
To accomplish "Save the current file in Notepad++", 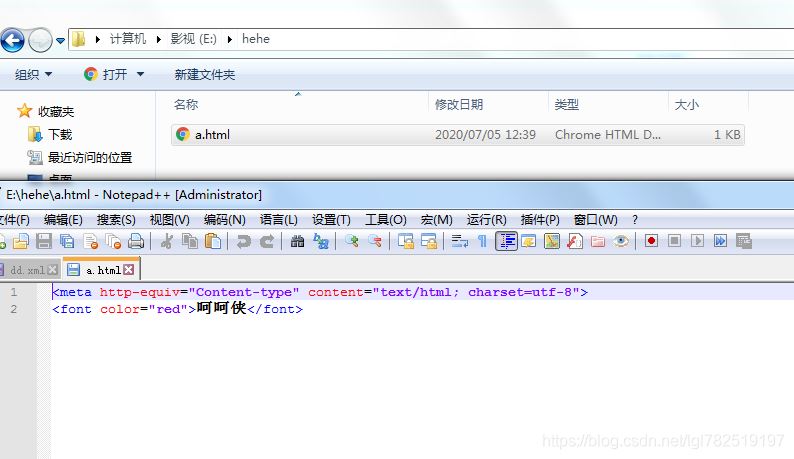I will (44, 241).
